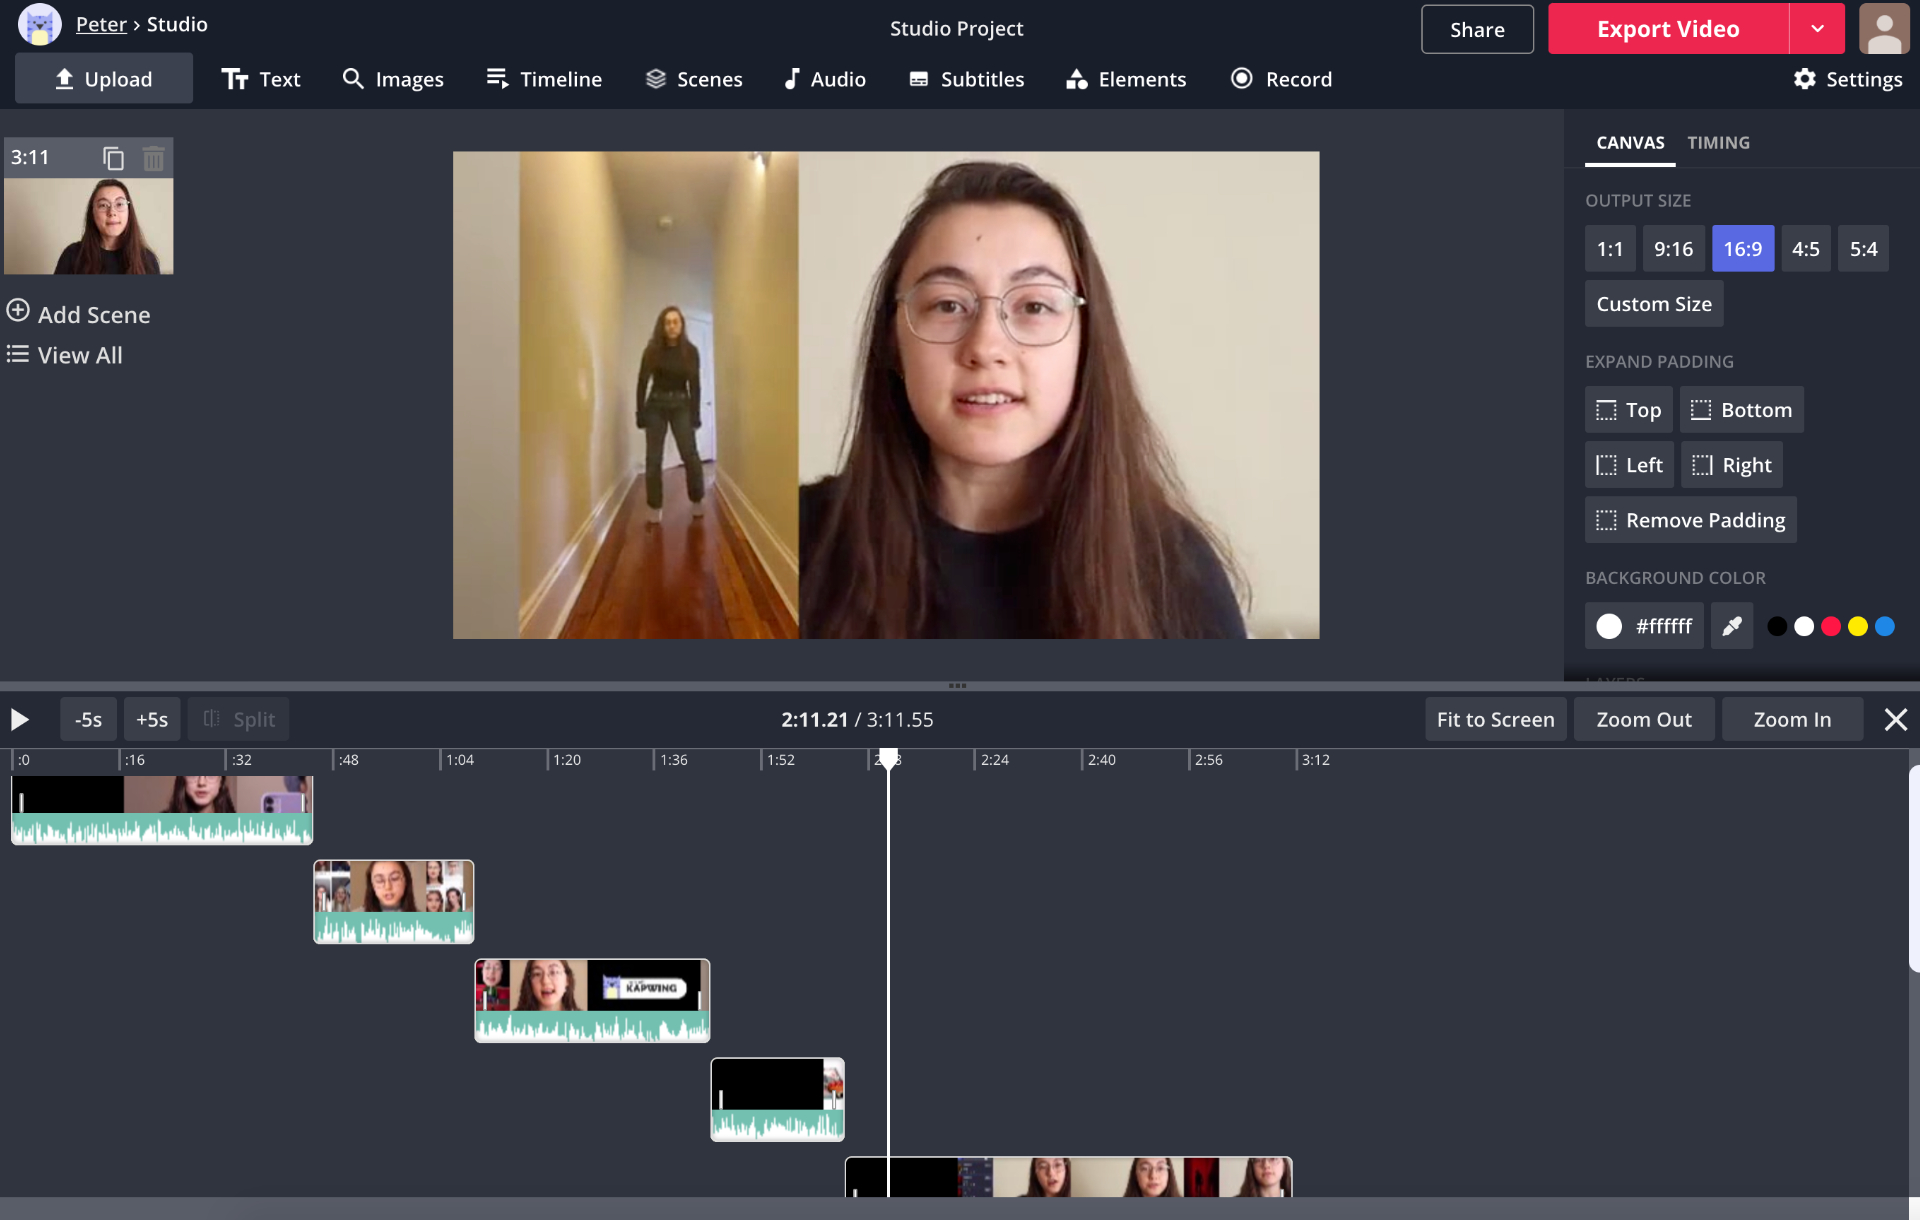Viewport: 1920px width, 1220px height.
Task: Select the clip with Kapwing logo
Action: [x=592, y=1001]
